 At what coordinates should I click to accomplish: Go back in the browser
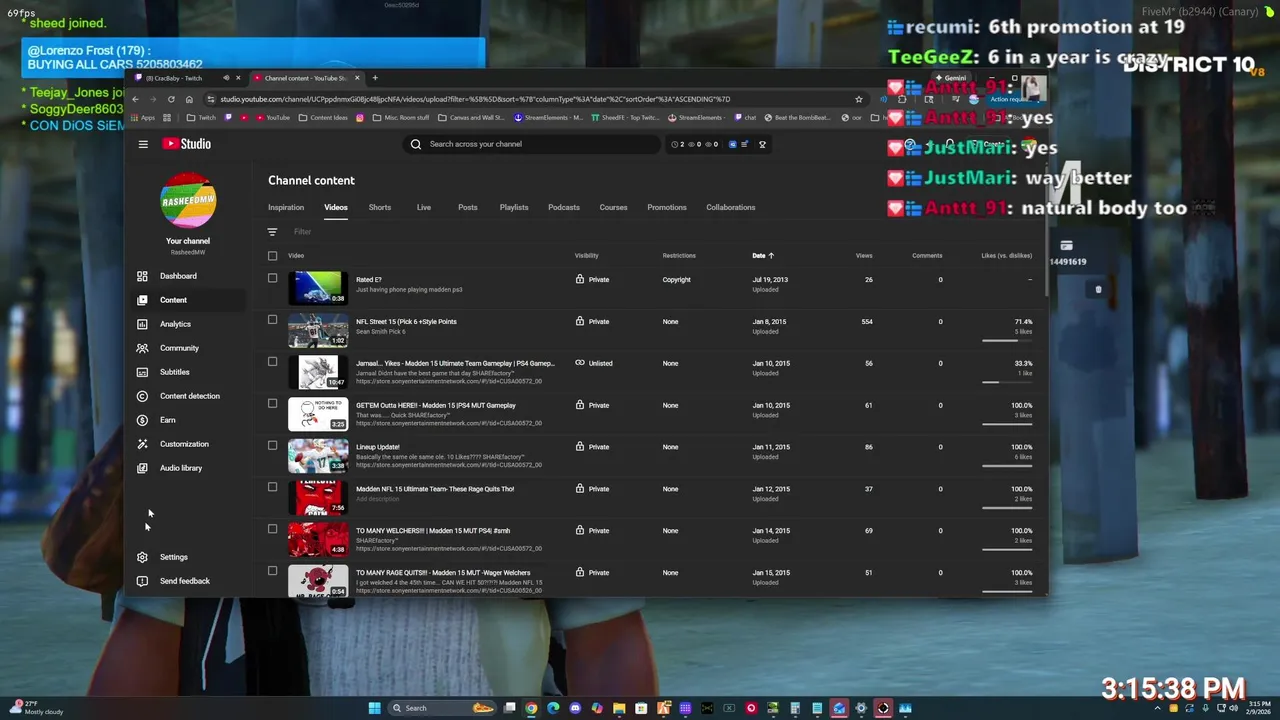pos(135,99)
